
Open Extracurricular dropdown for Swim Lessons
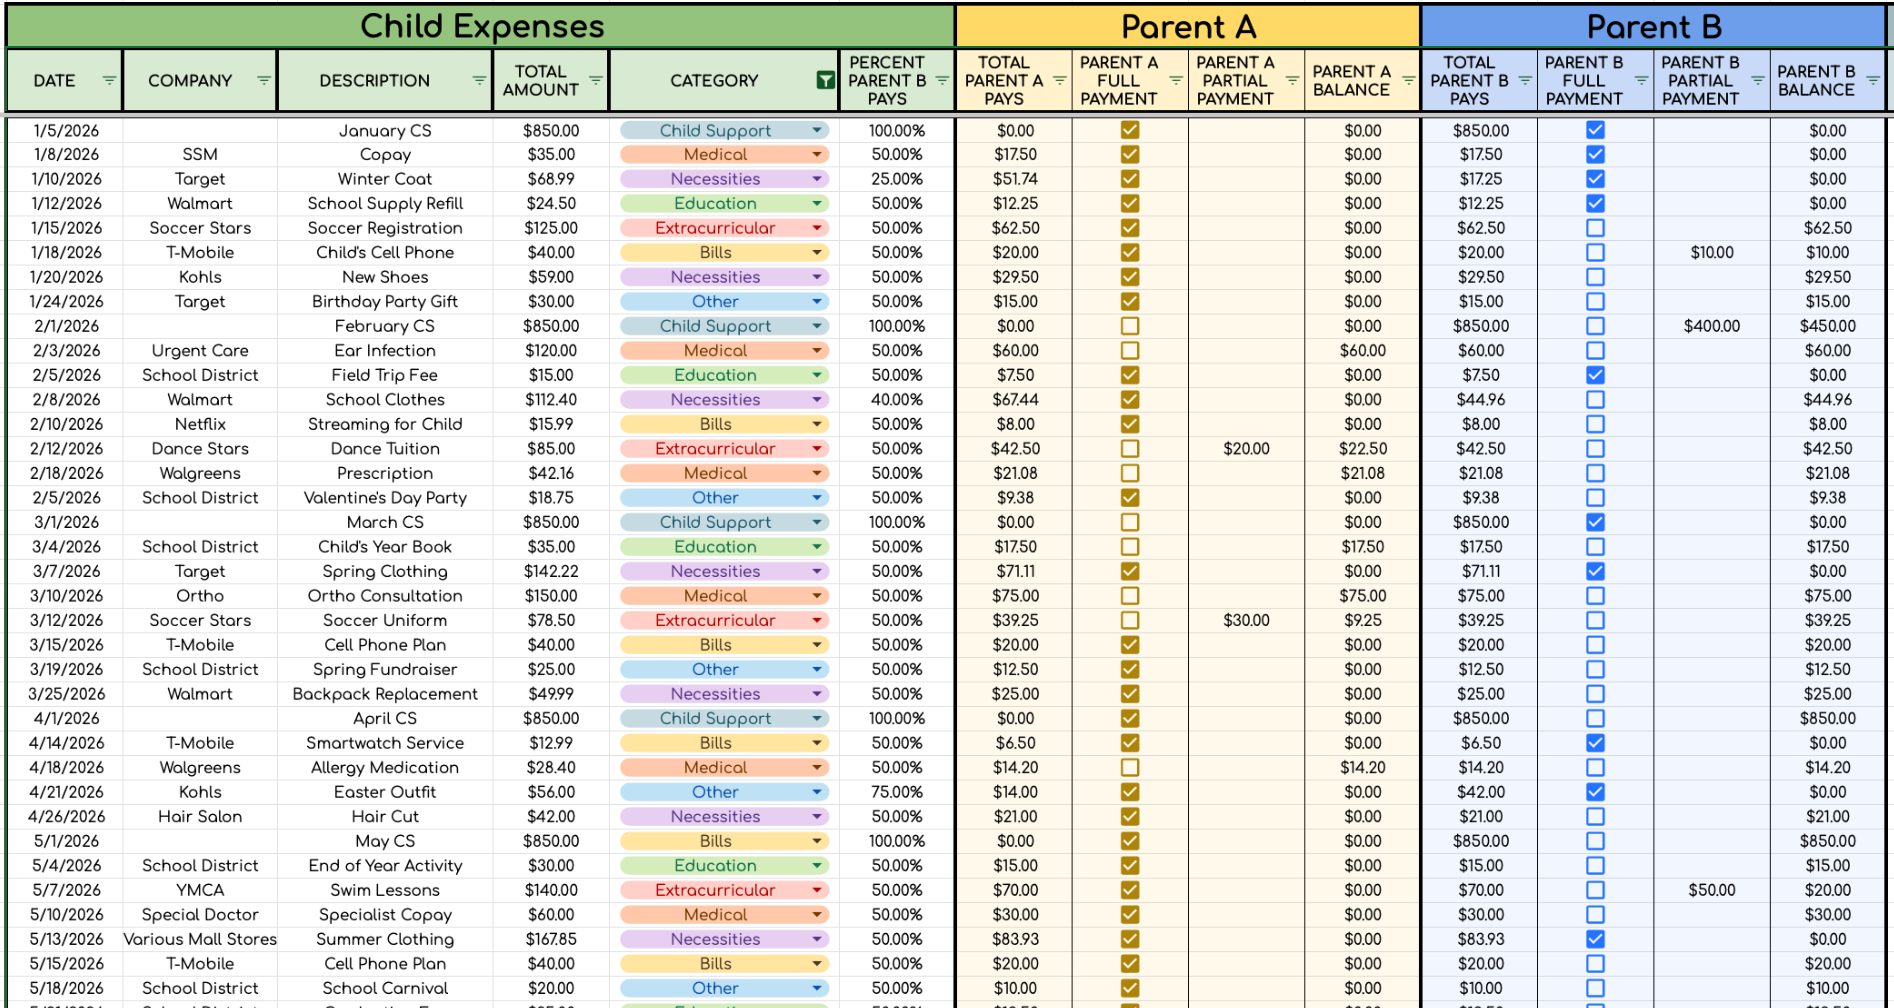click(817, 890)
